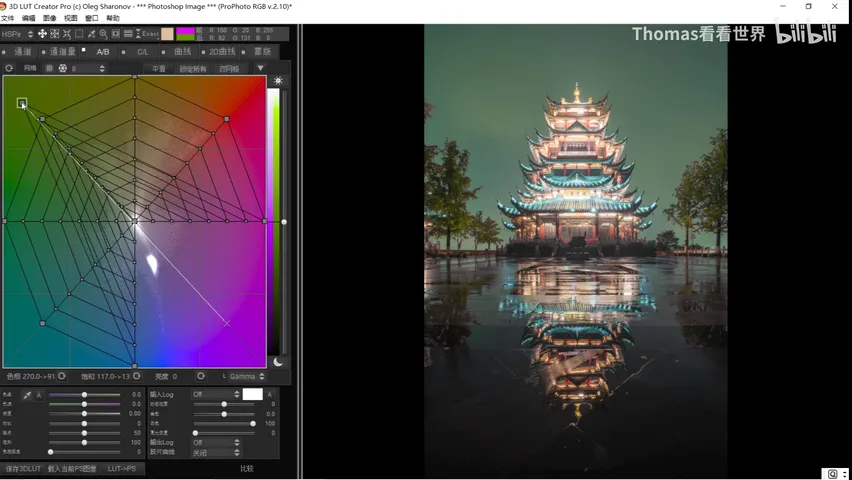Select the move (four-arrow) tool

coord(42,34)
